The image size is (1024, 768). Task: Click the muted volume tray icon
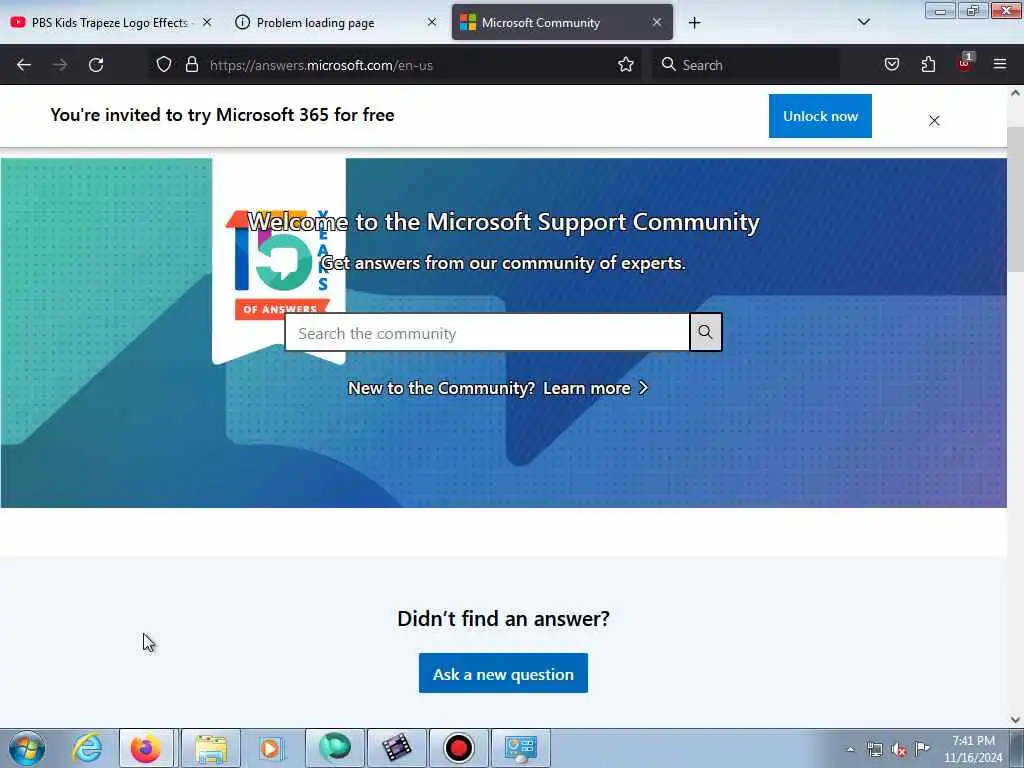pyautogui.click(x=899, y=750)
